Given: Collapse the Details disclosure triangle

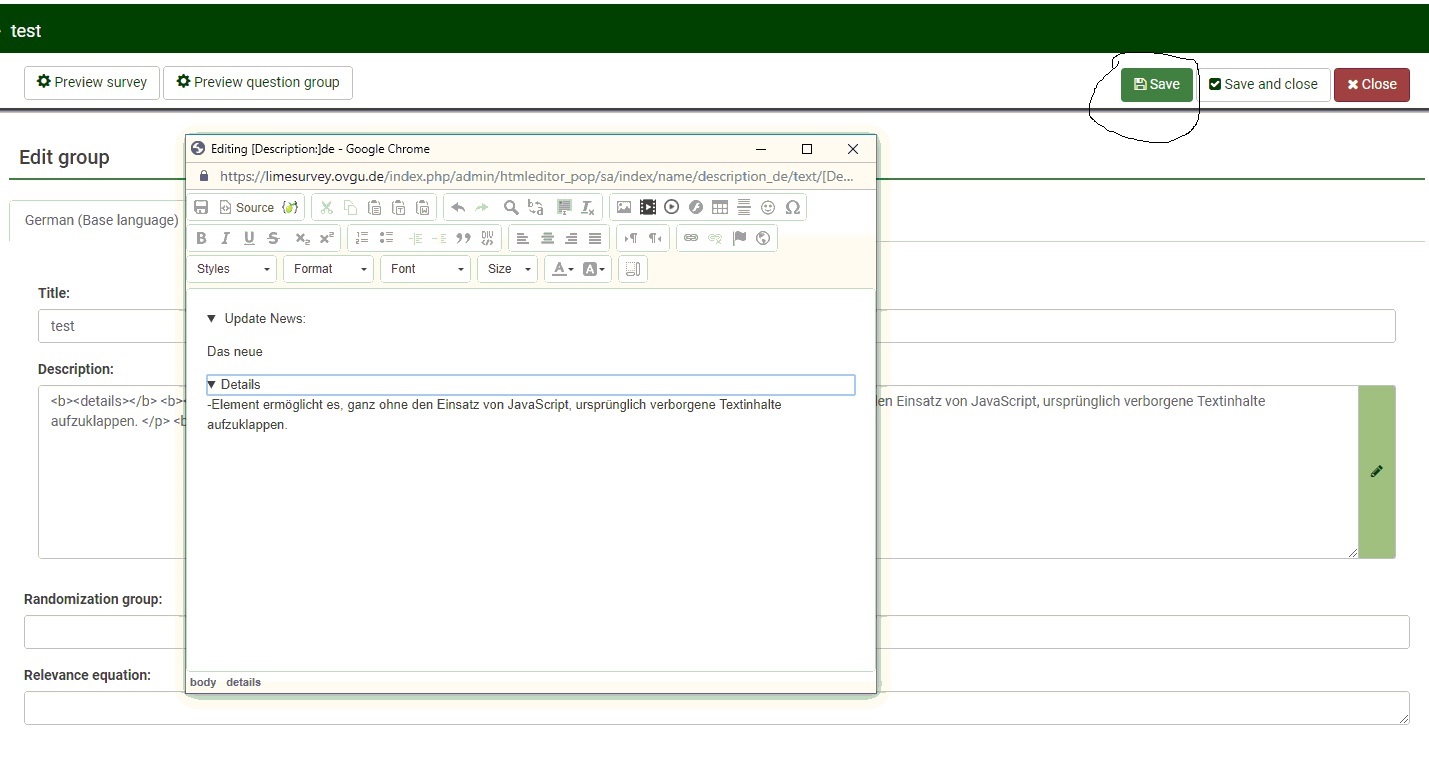Looking at the screenshot, I should click(x=212, y=384).
